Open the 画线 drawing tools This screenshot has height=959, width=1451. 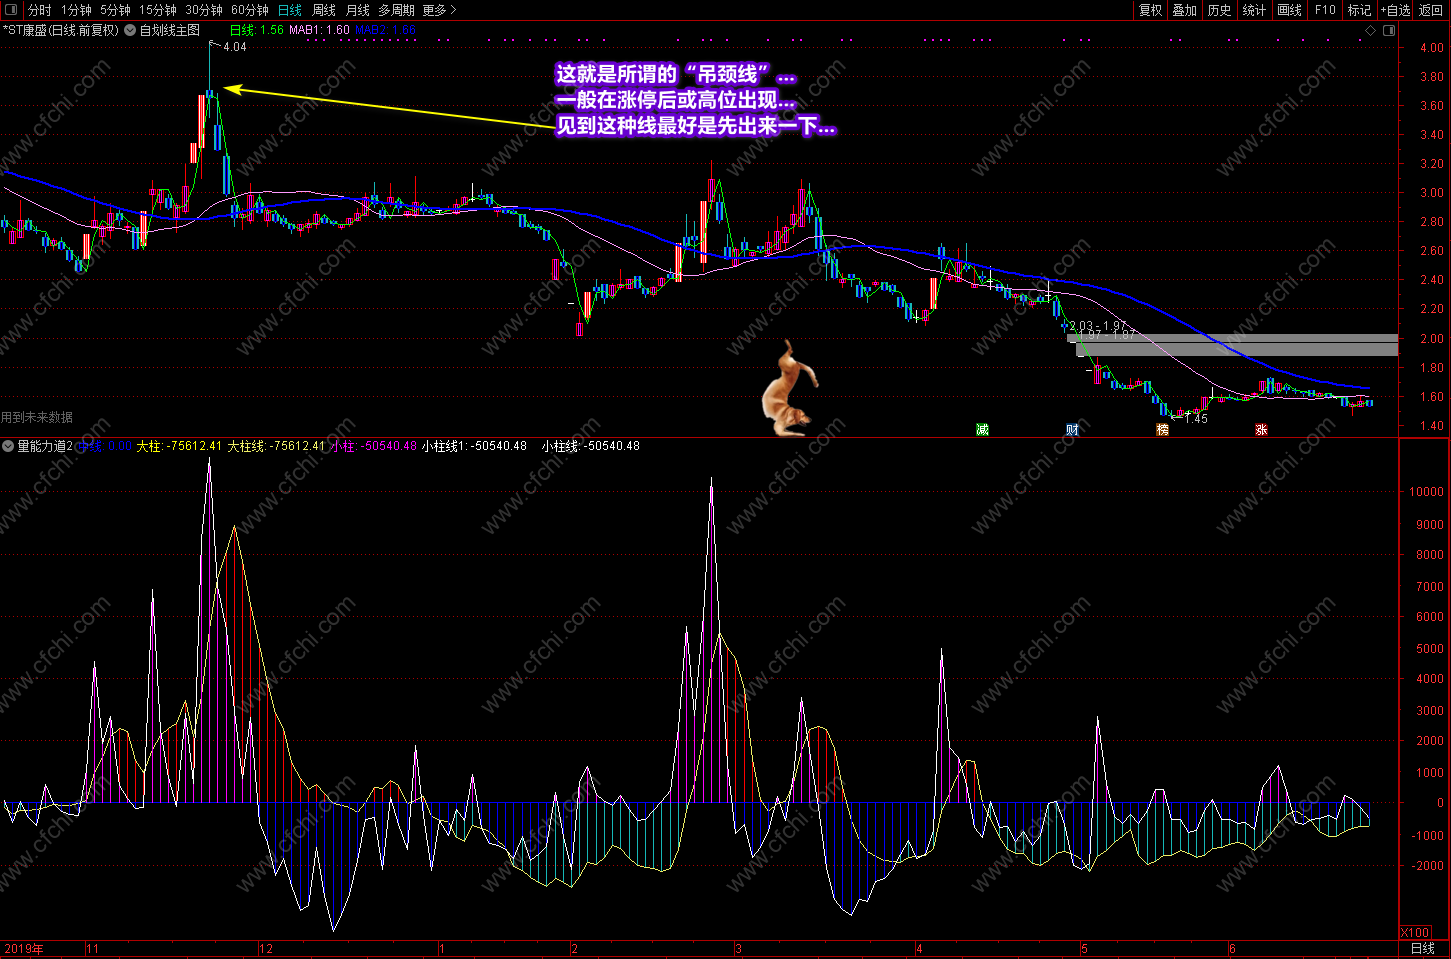1290,10
